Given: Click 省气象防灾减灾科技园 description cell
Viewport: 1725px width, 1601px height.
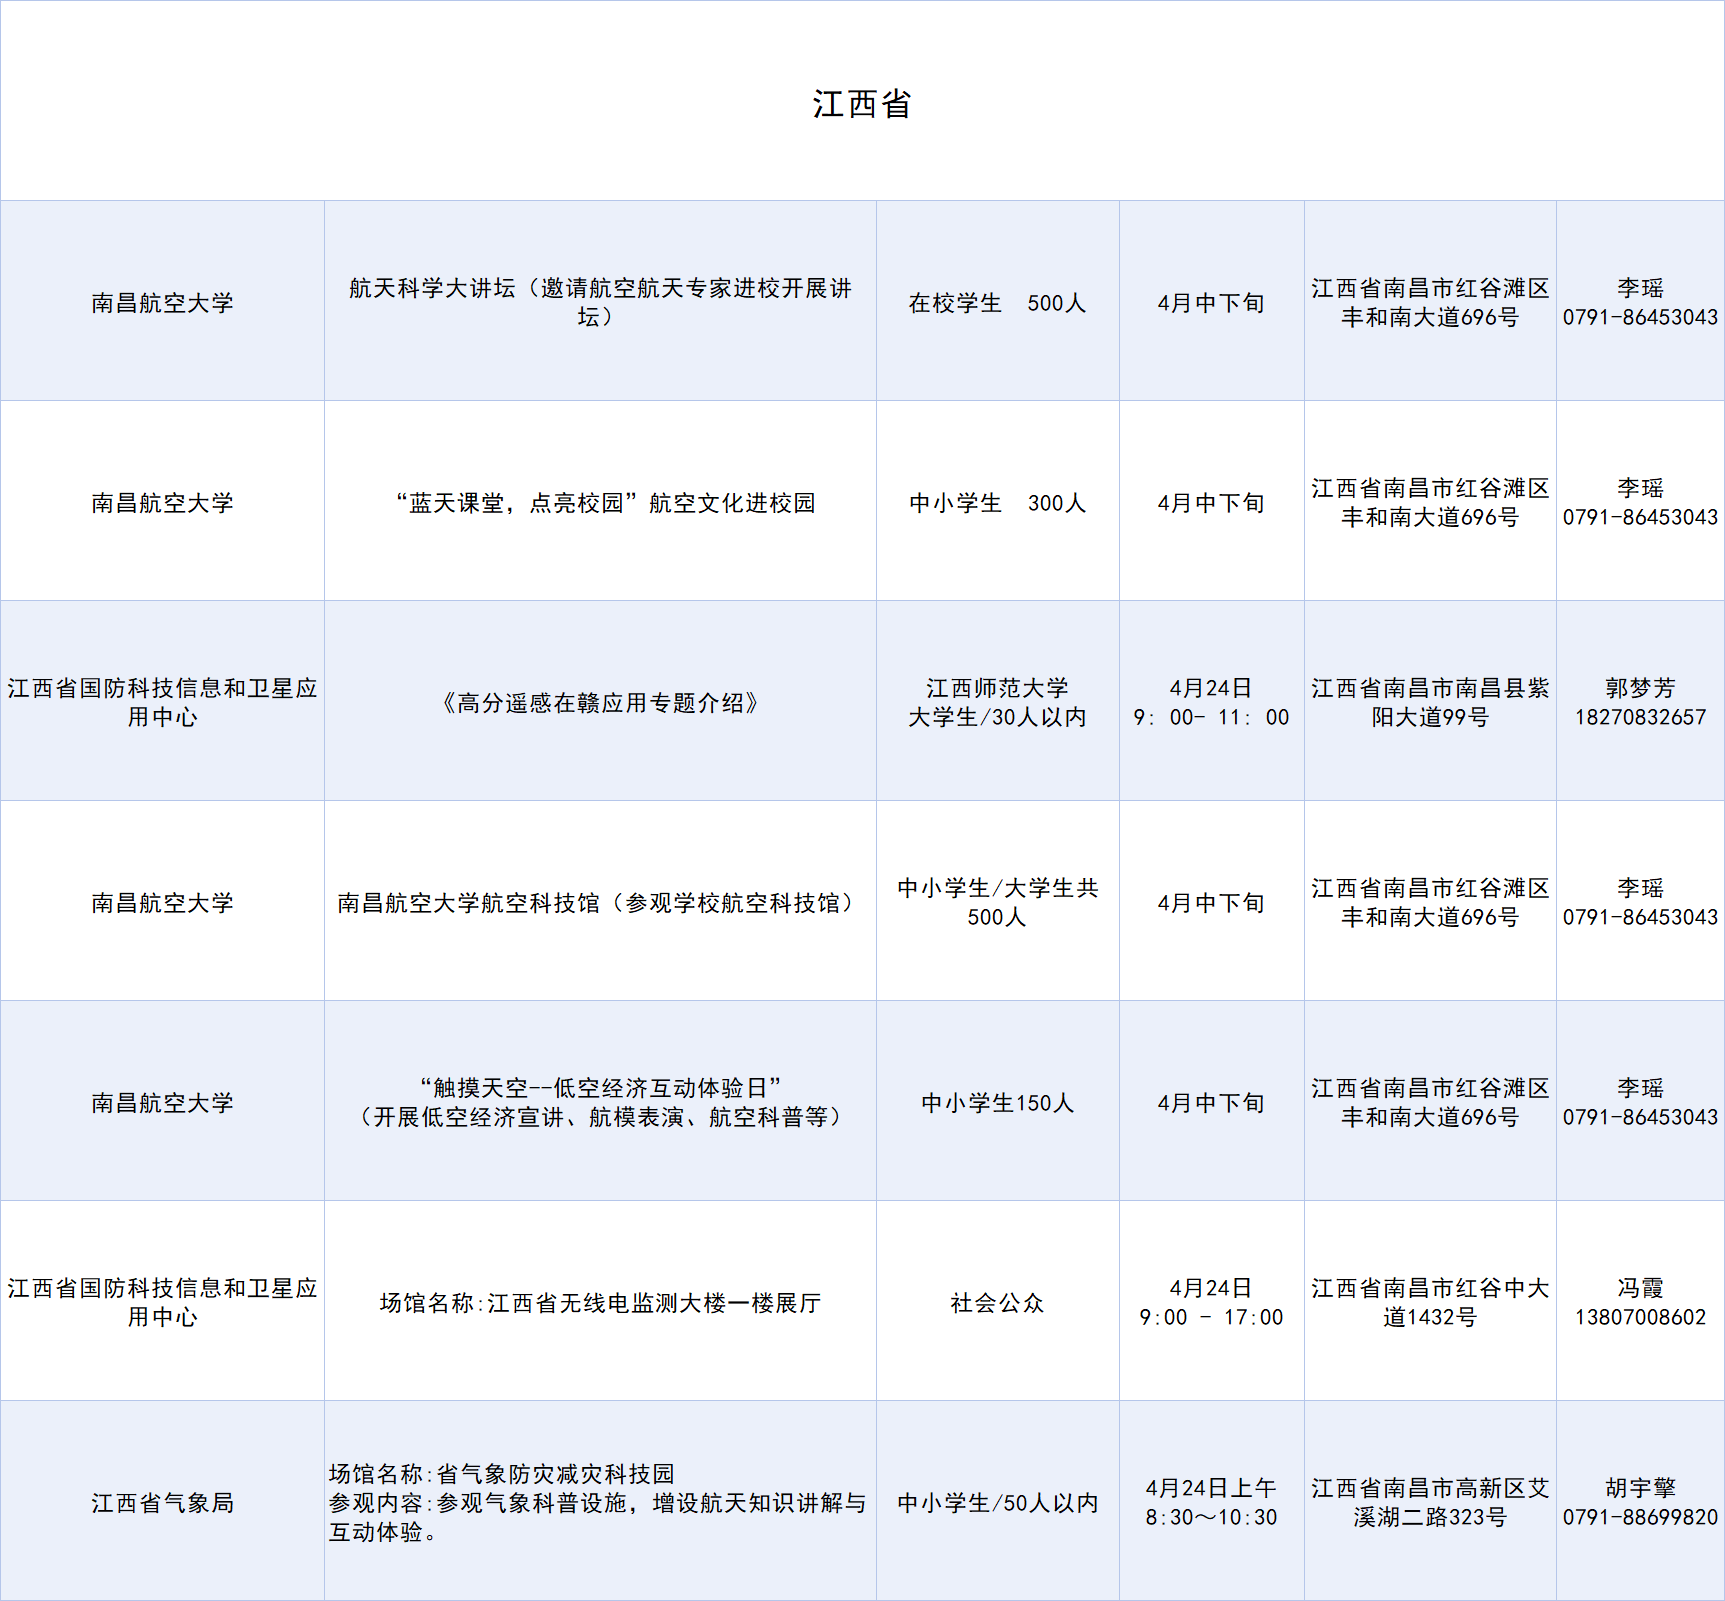Looking at the screenshot, I should 600,1501.
